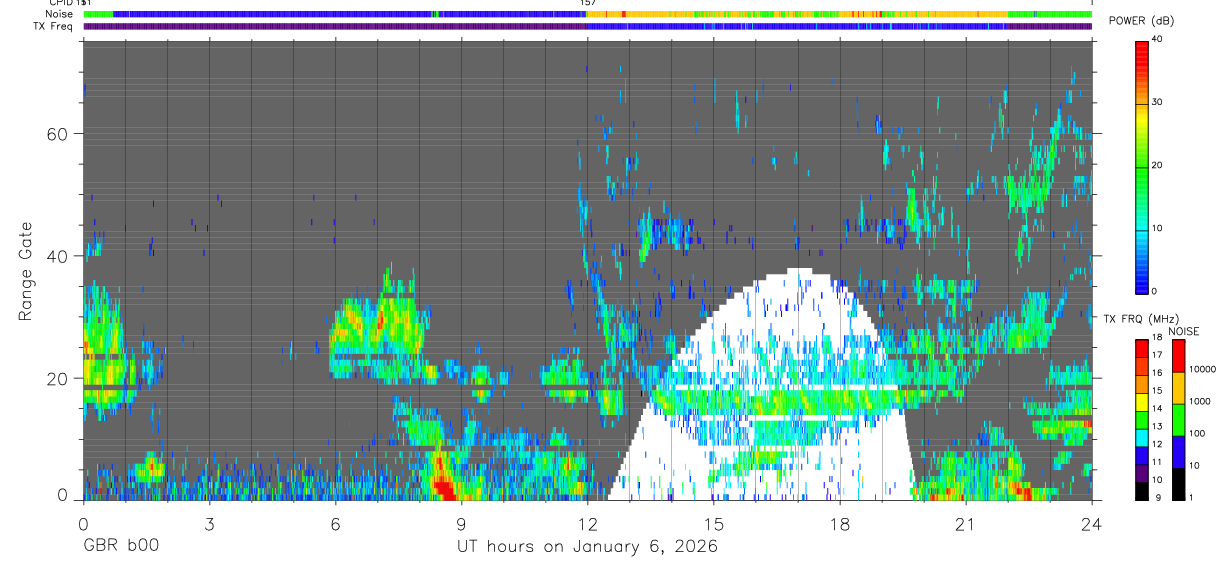The width and height of the screenshot is (1228, 567).
Task: Click the '9' tick on UT hours axis
Action: (x=461, y=523)
